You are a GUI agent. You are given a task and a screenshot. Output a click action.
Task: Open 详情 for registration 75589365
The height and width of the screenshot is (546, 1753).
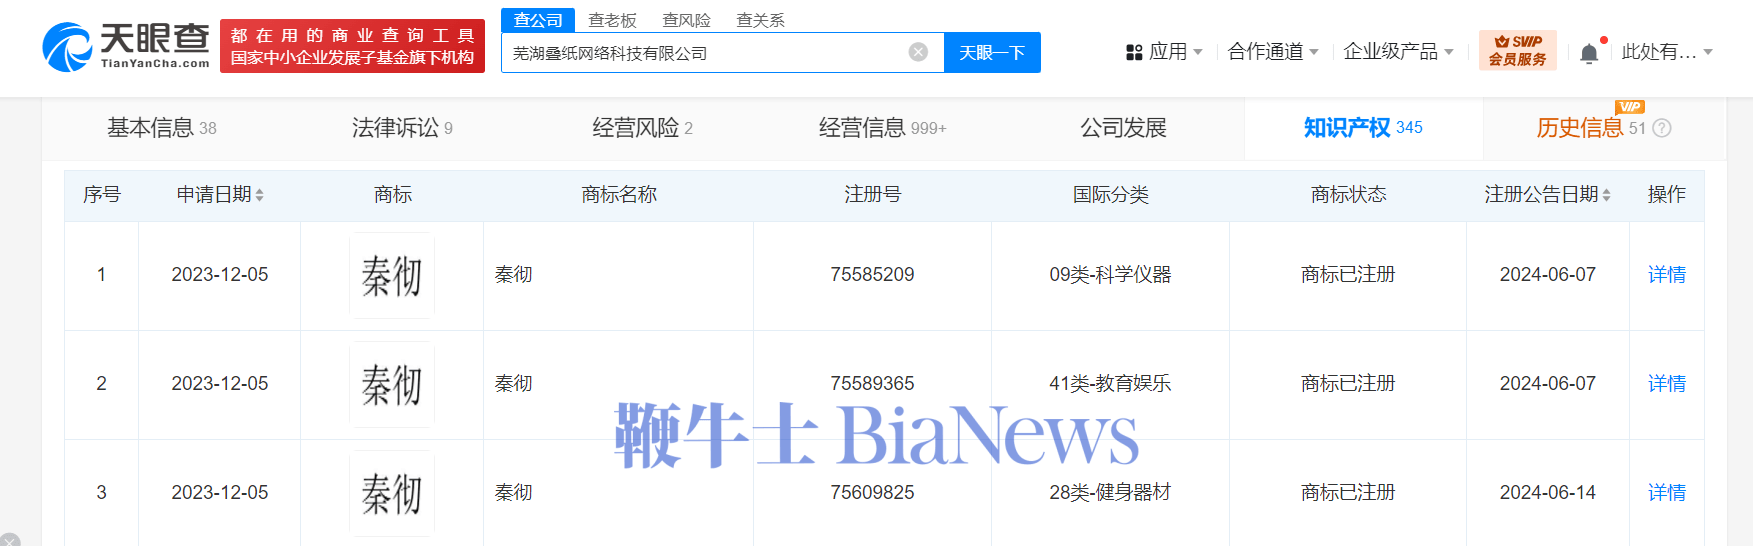tap(1667, 383)
